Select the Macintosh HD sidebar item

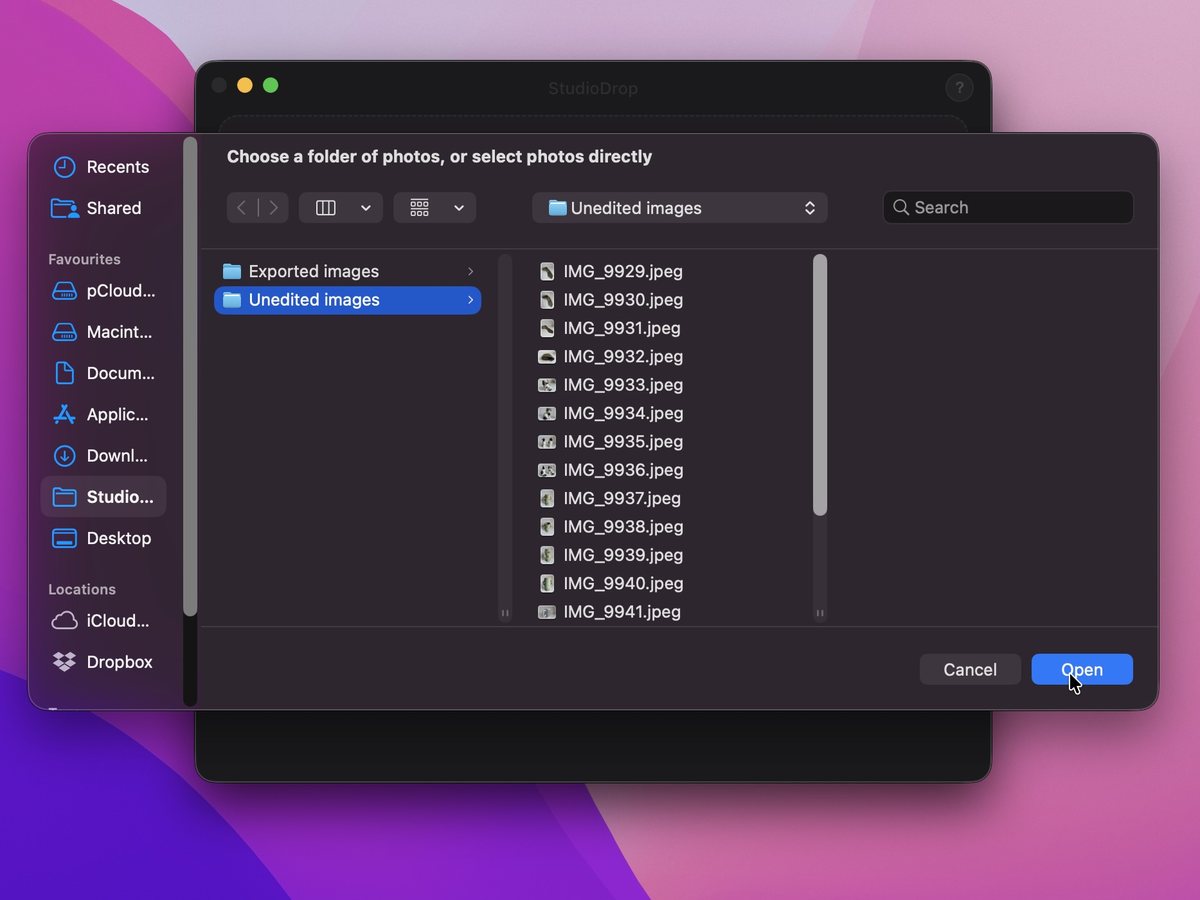tap(102, 332)
